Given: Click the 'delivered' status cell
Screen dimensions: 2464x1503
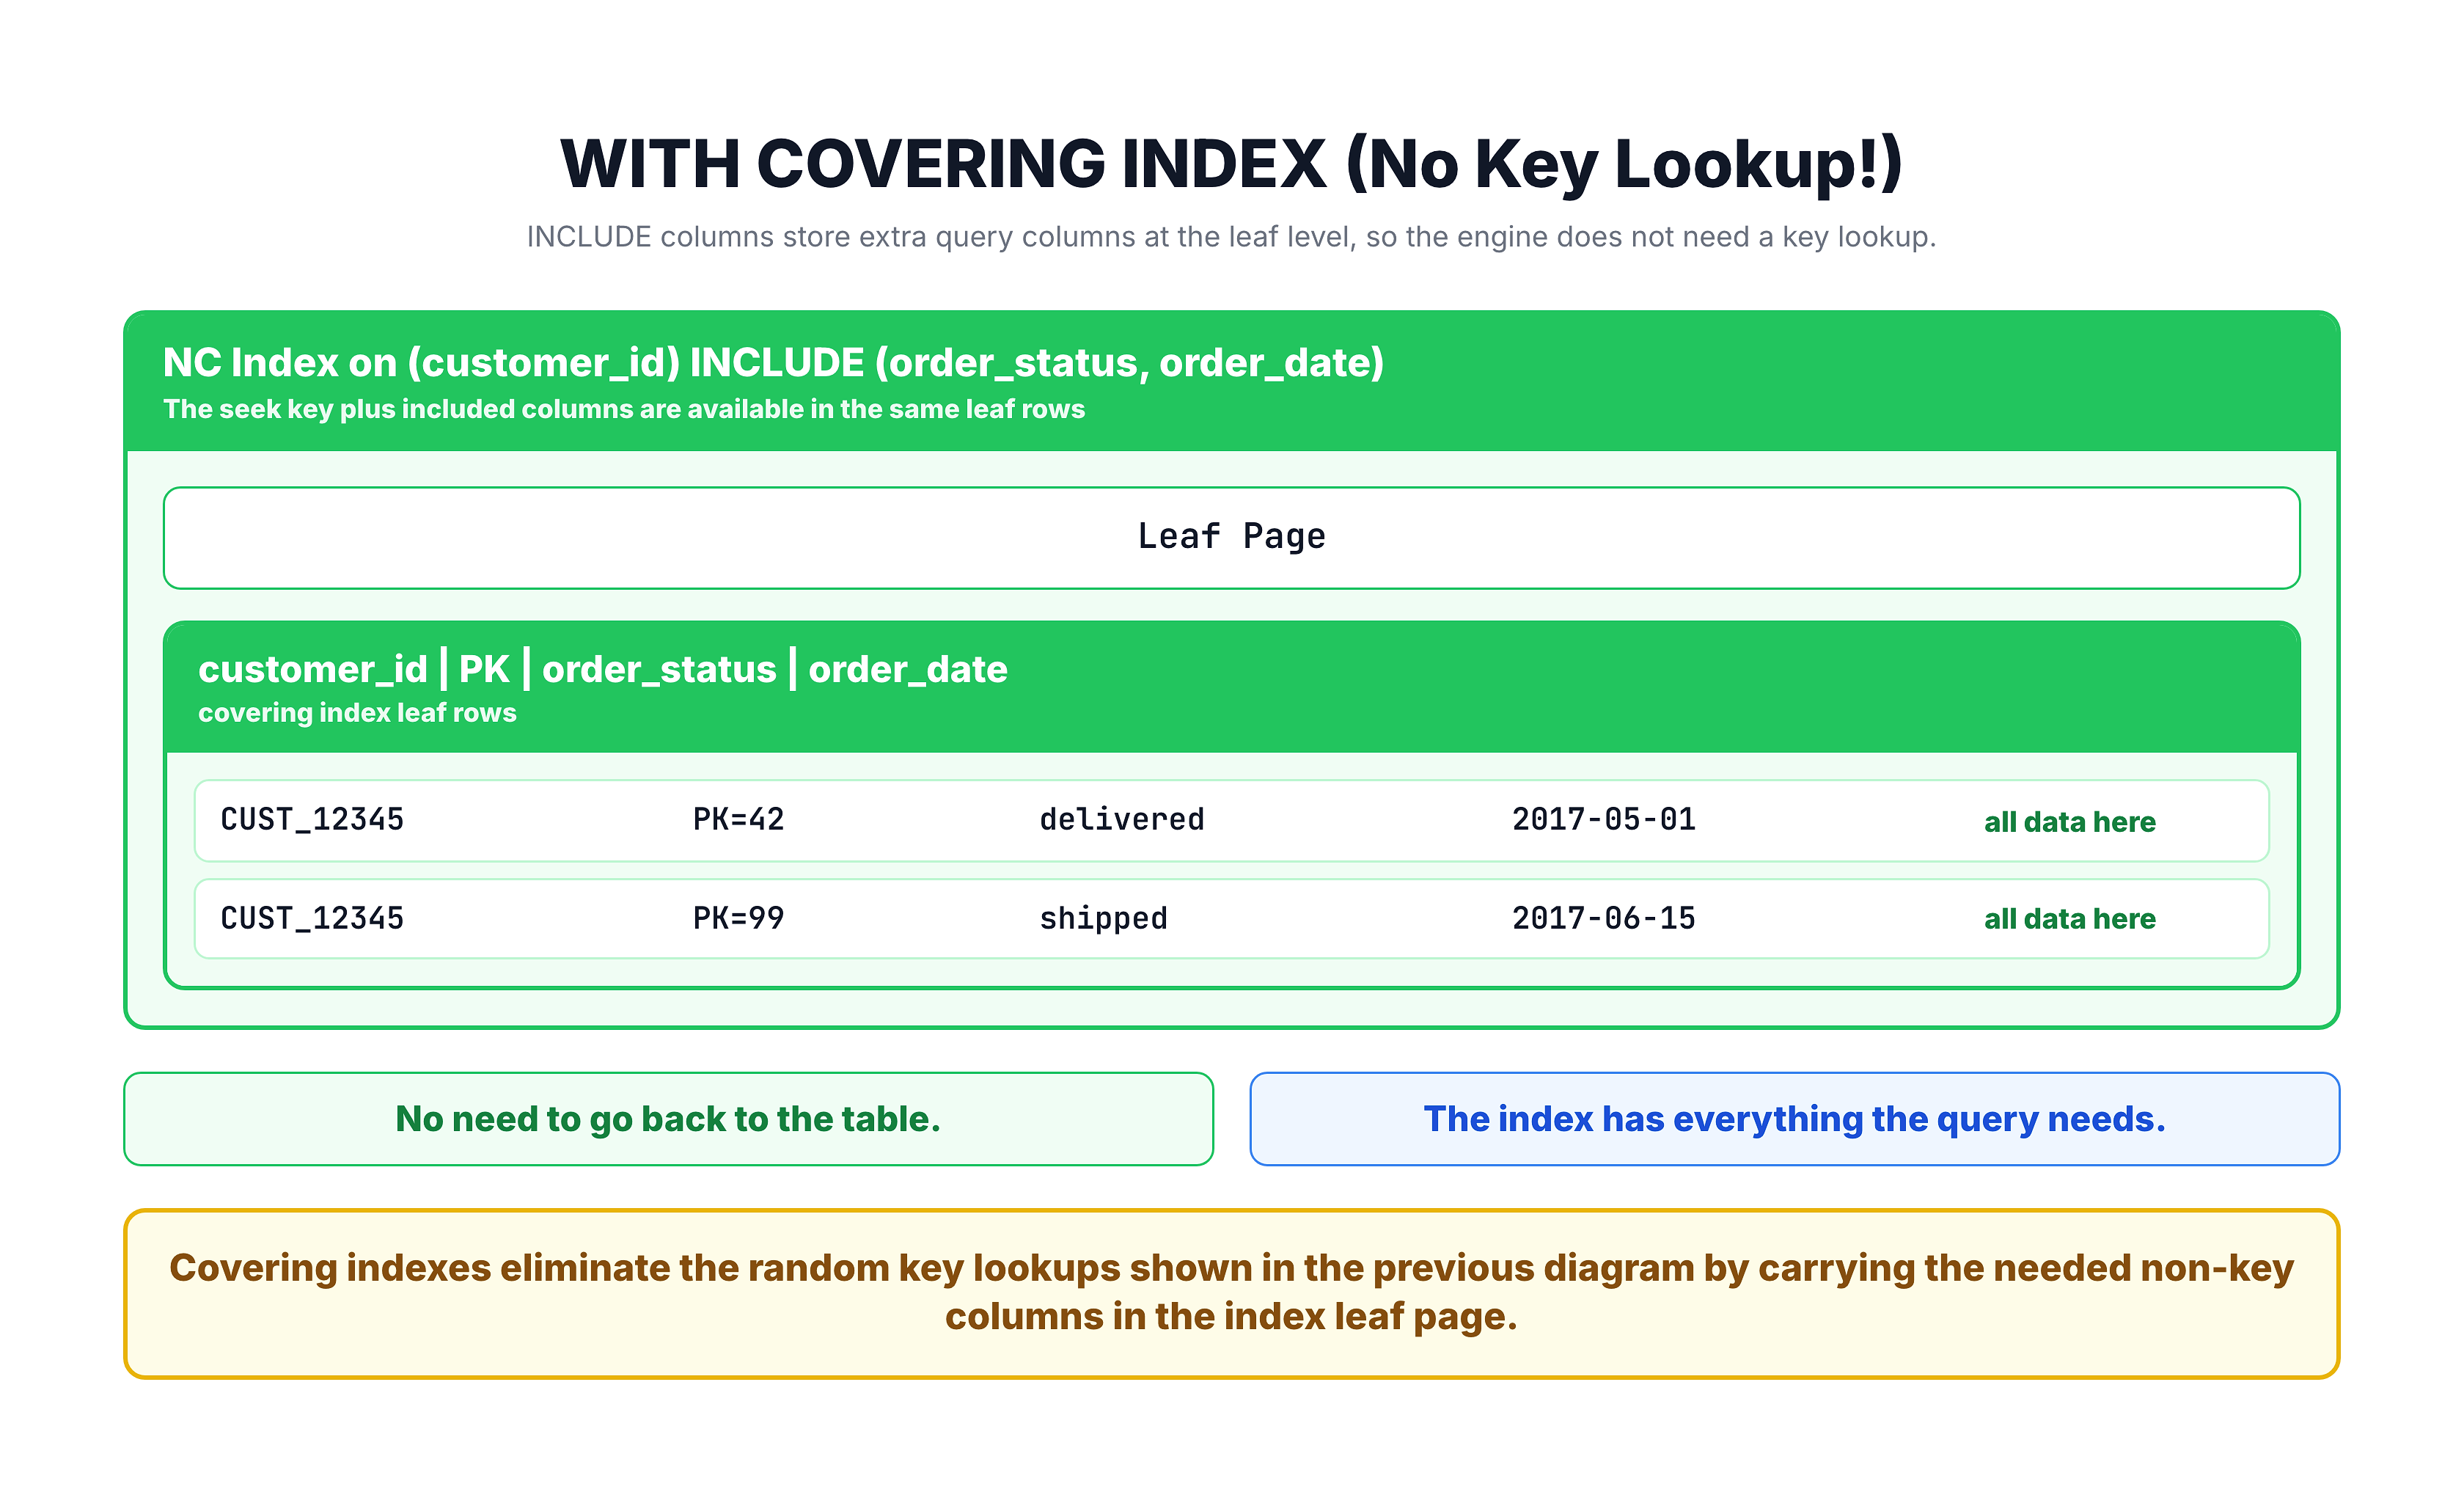Looking at the screenshot, I should 1122,820.
